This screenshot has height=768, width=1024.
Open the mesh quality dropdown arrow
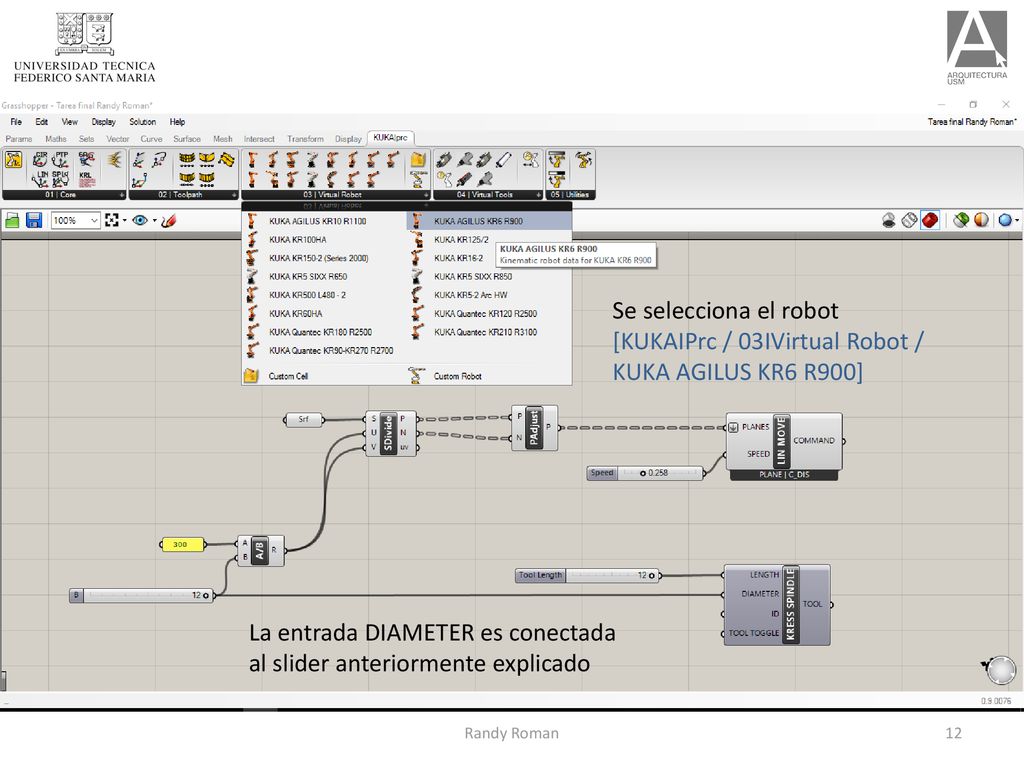[x=1016, y=221]
